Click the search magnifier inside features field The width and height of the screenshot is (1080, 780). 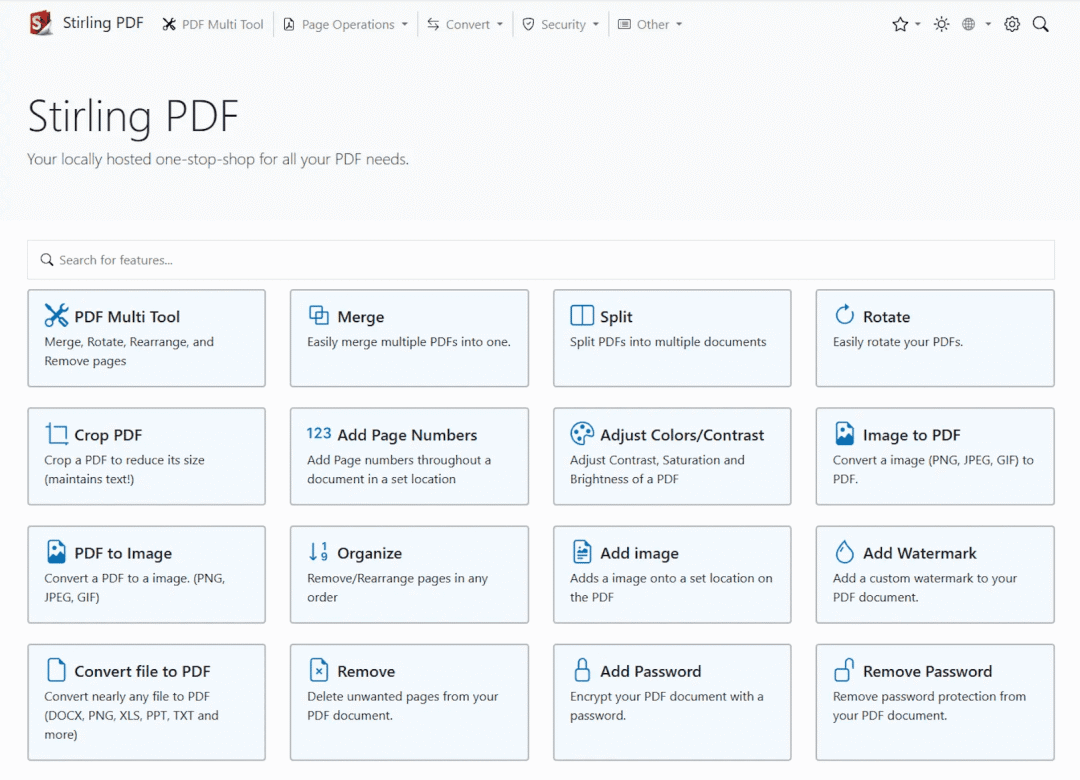(47, 260)
